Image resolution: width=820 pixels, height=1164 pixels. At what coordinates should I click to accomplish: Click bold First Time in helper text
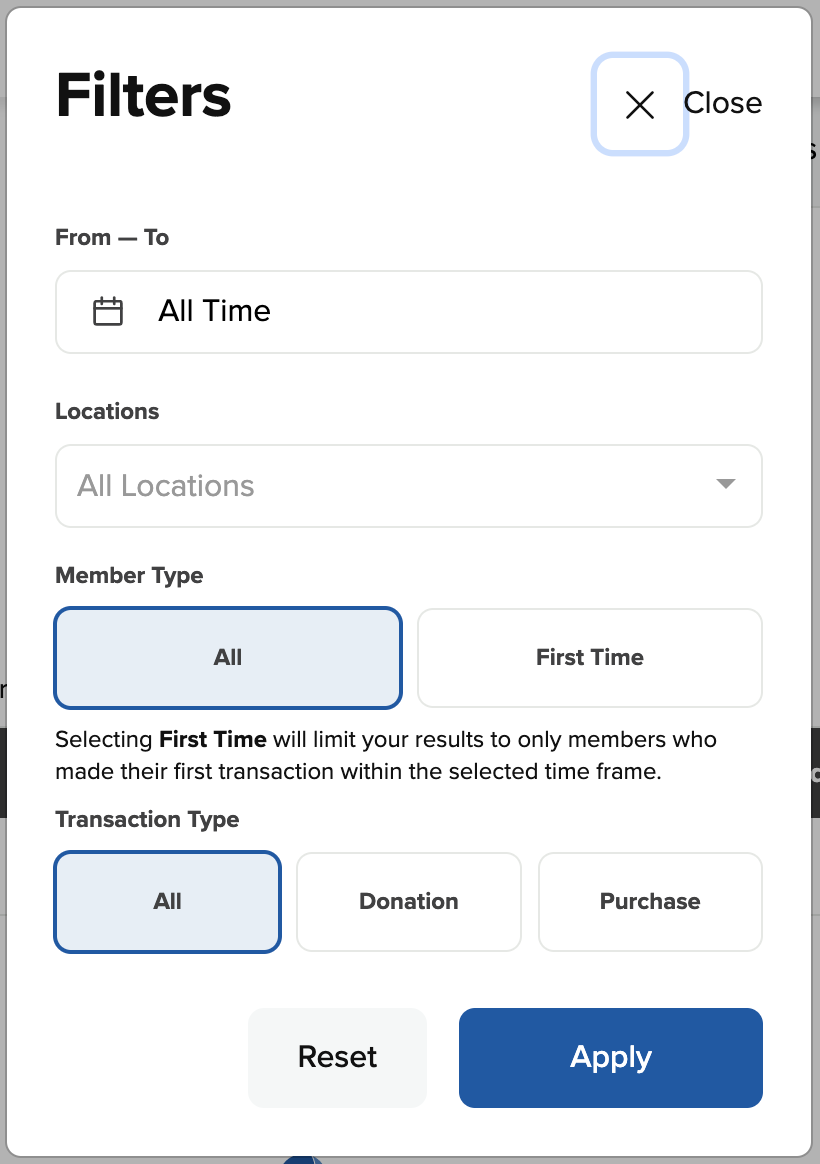coord(212,741)
